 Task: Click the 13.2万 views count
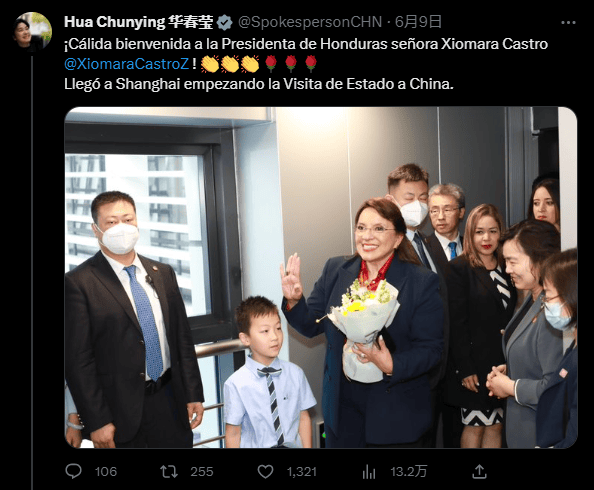click(409, 472)
